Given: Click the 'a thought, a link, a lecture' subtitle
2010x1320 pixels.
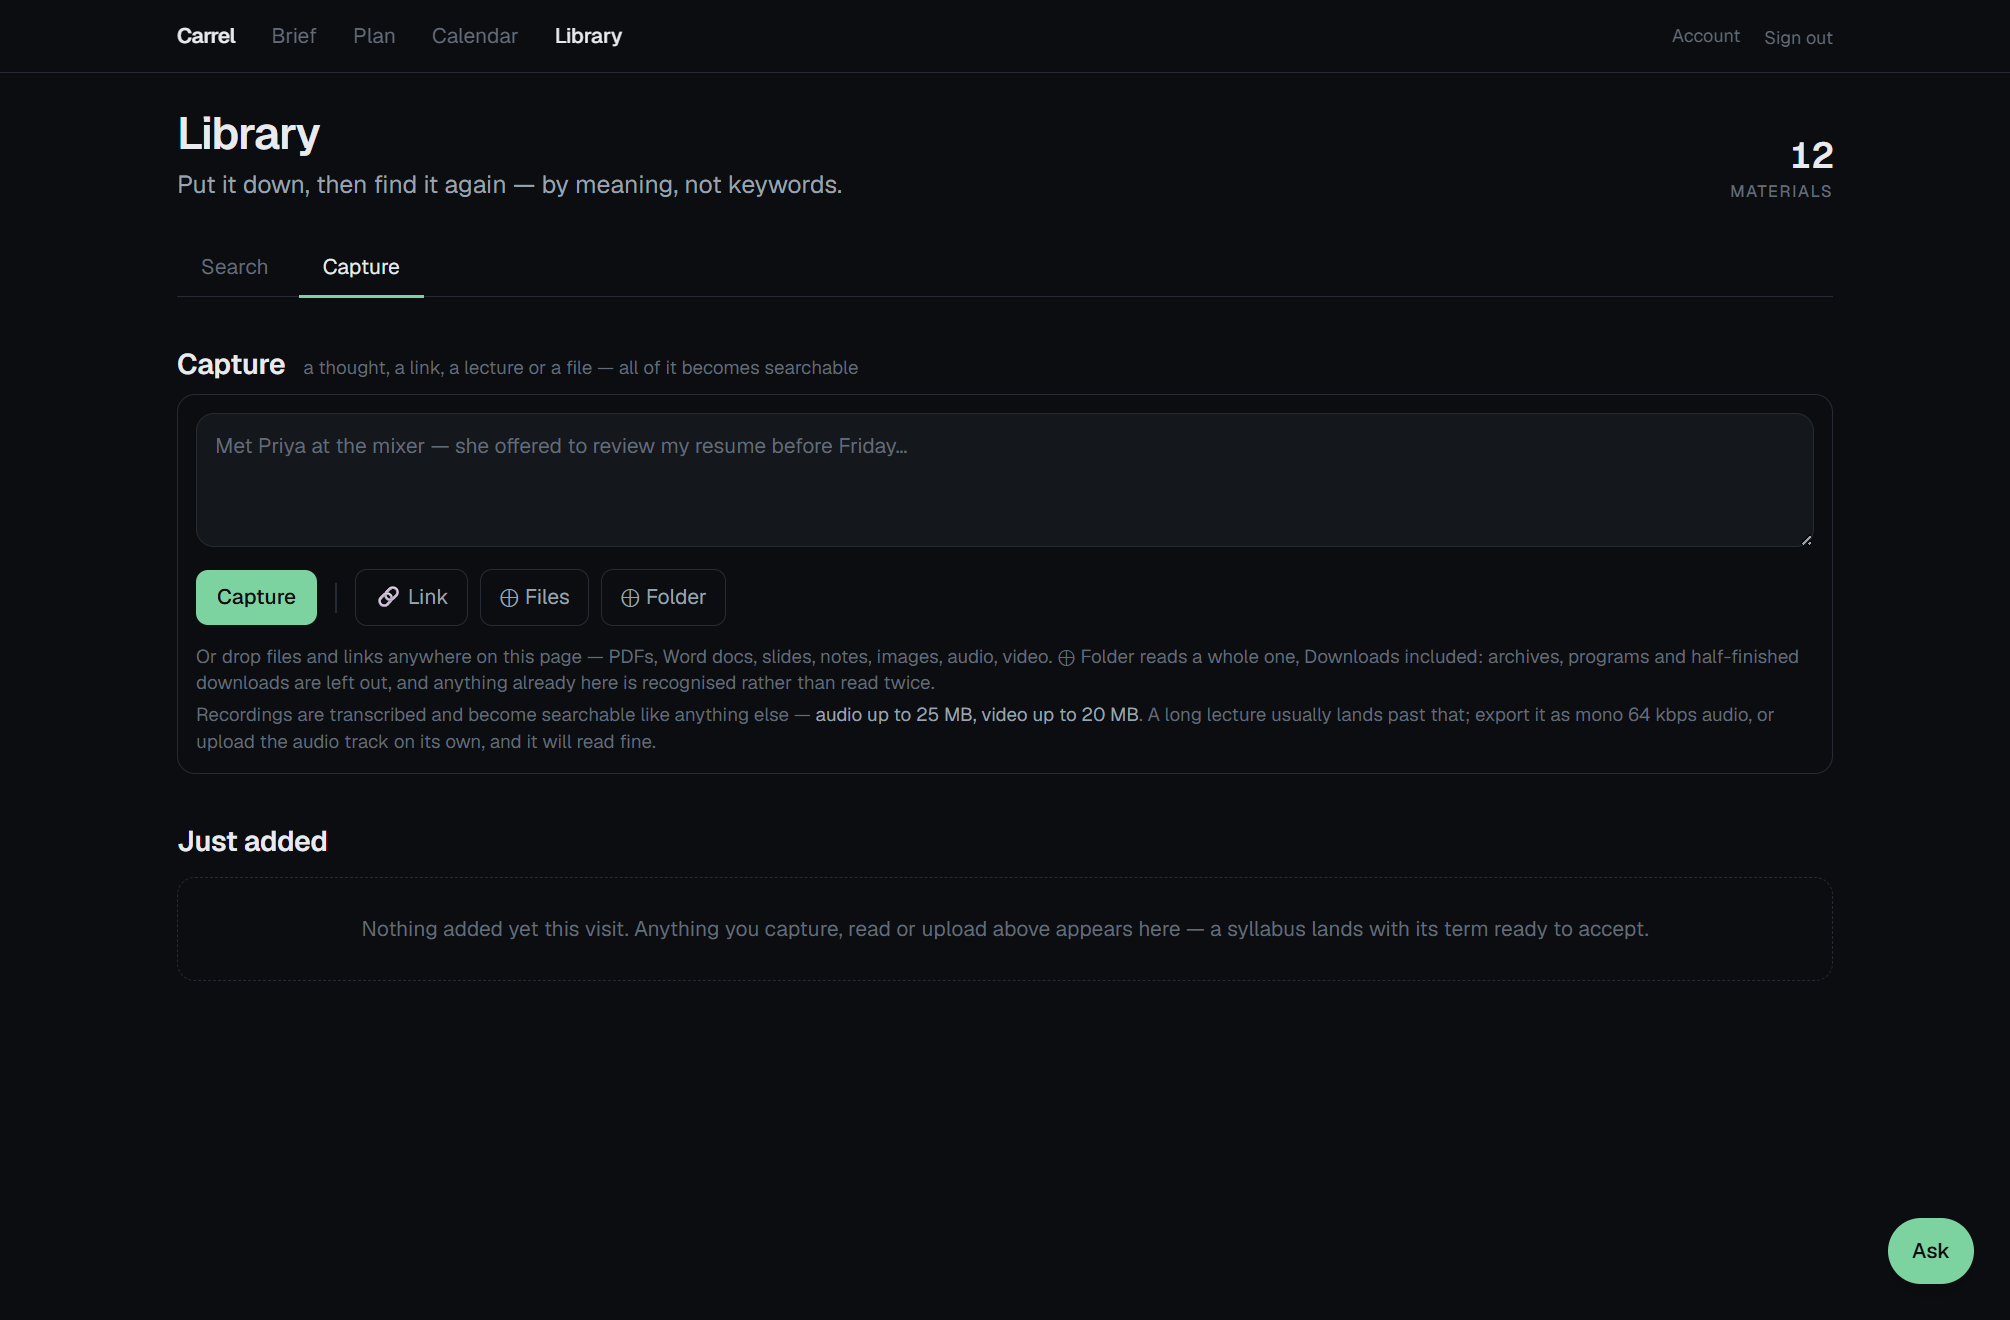Looking at the screenshot, I should (x=580, y=368).
